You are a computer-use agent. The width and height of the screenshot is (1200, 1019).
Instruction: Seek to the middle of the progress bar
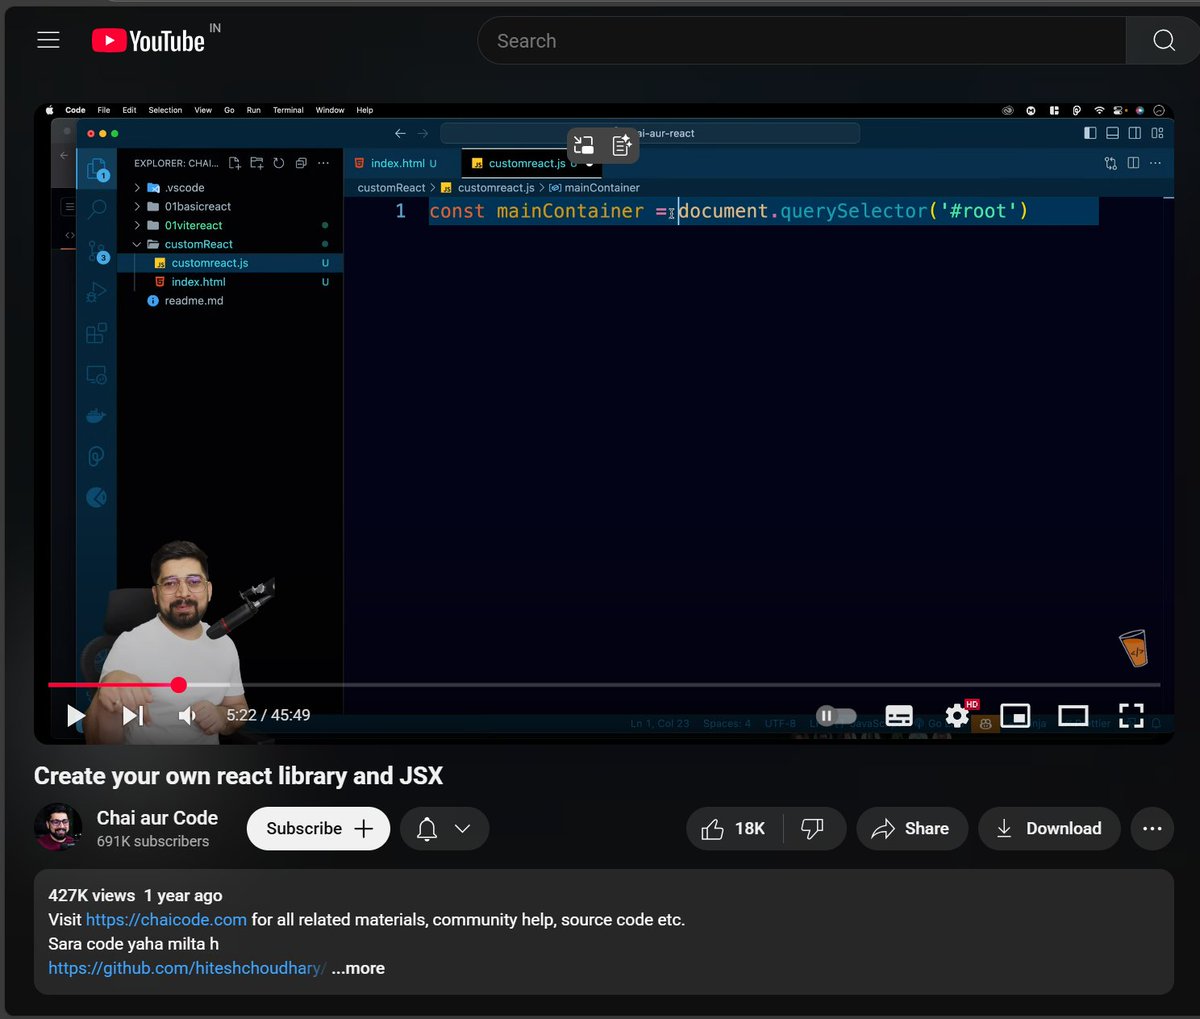[x=604, y=685]
